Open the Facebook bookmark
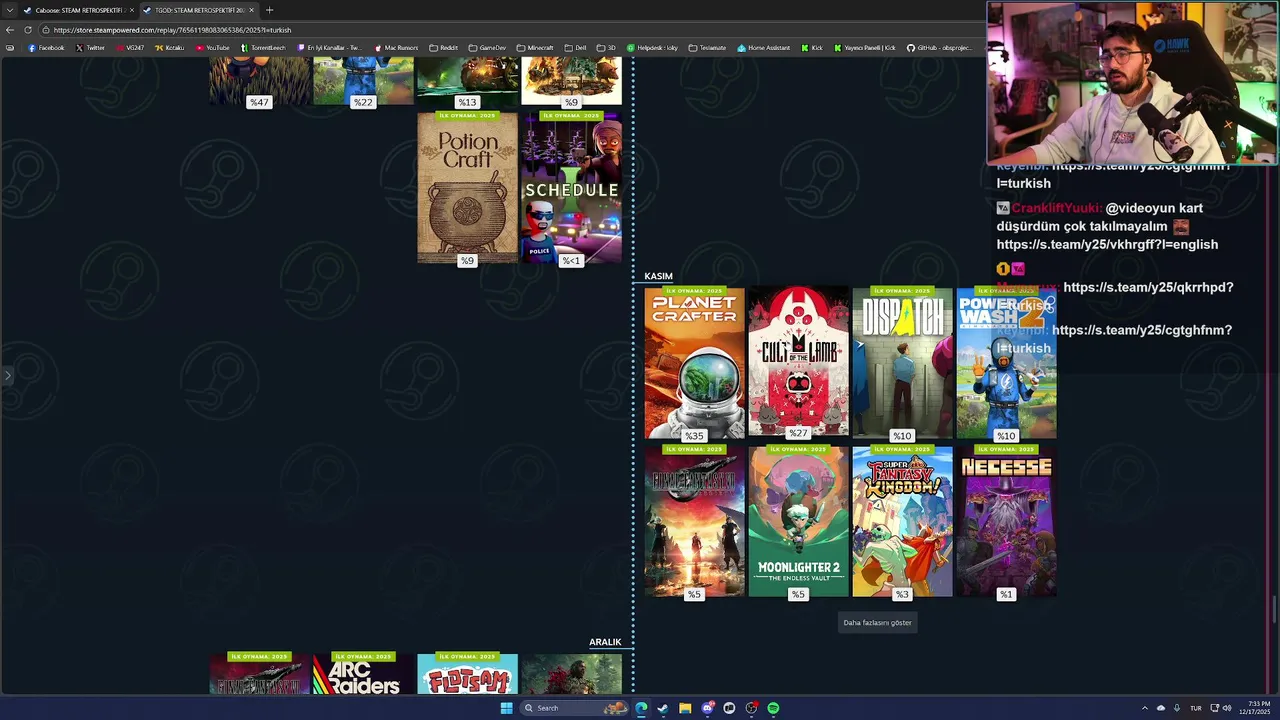 tap(46, 48)
